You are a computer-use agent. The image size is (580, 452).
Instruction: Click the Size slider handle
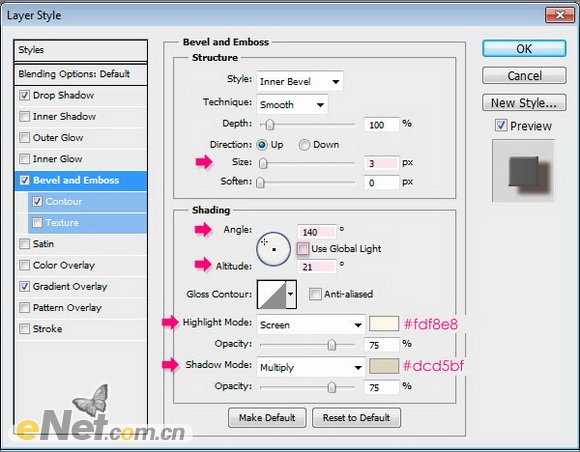click(x=263, y=163)
